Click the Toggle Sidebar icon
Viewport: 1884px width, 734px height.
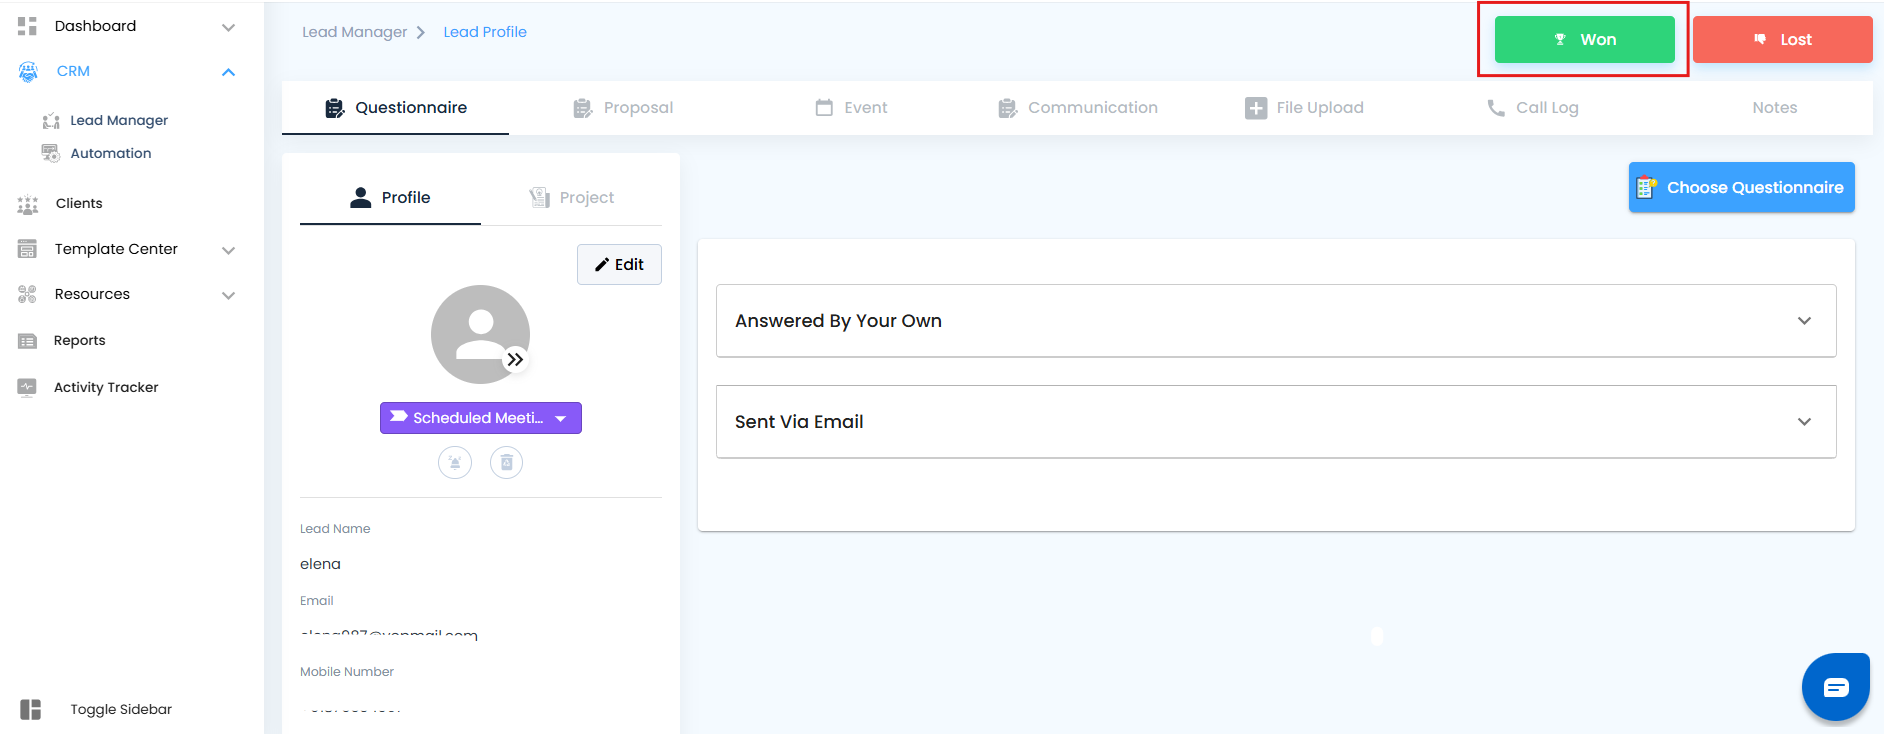(x=31, y=709)
